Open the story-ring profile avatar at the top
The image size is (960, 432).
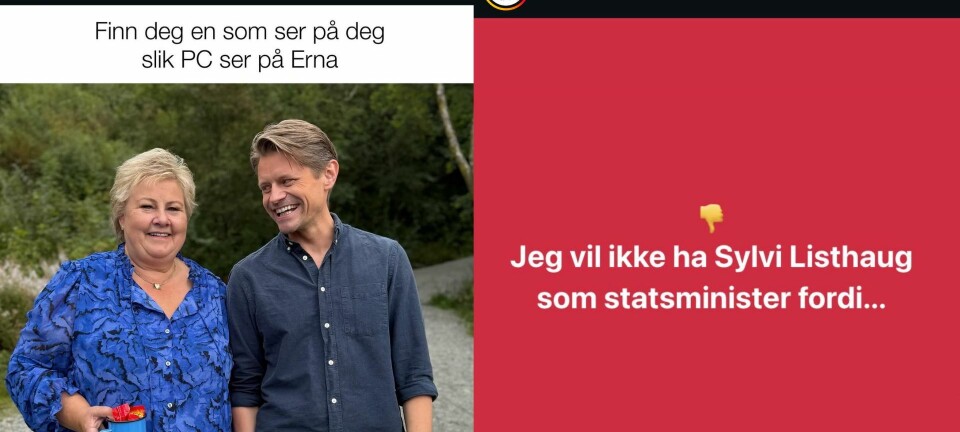point(506,4)
